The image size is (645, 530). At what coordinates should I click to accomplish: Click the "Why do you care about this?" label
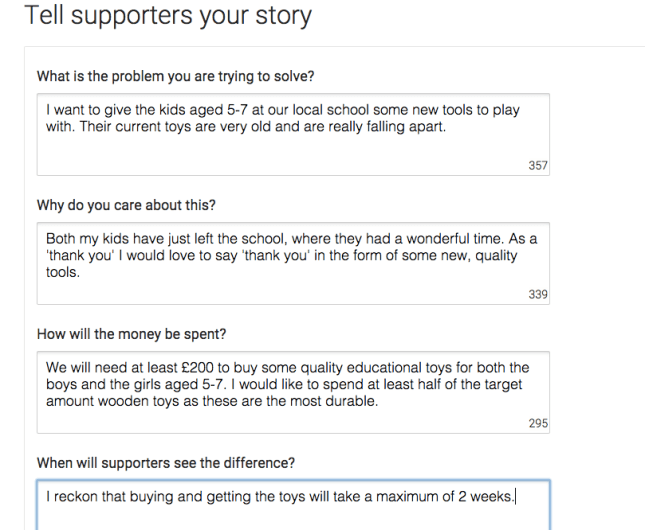tap(126, 205)
